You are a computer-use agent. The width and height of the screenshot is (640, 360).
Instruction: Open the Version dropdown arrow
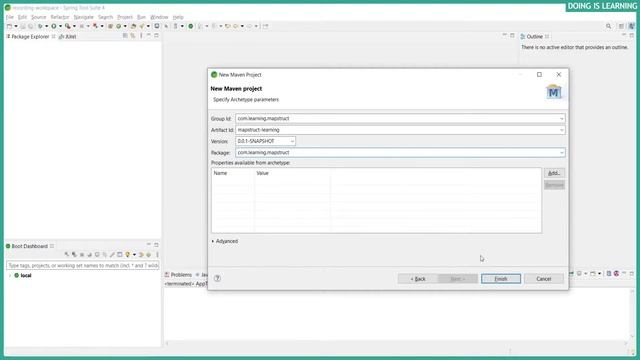point(292,141)
